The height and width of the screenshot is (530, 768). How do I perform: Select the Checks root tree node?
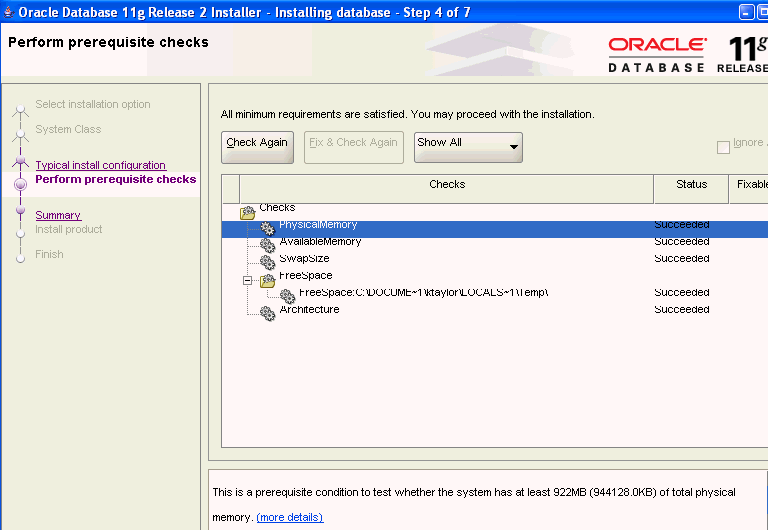[277, 208]
